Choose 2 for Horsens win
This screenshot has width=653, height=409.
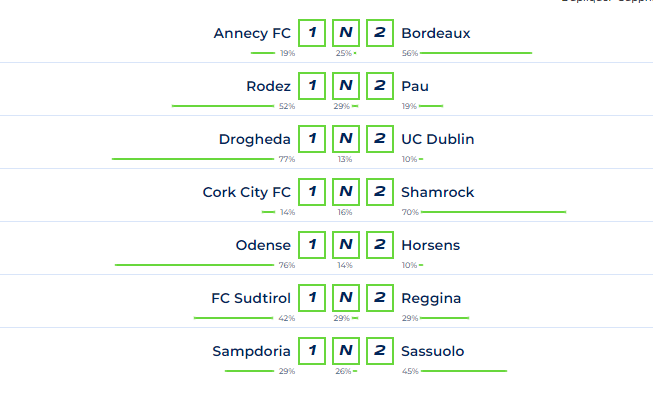pos(380,245)
